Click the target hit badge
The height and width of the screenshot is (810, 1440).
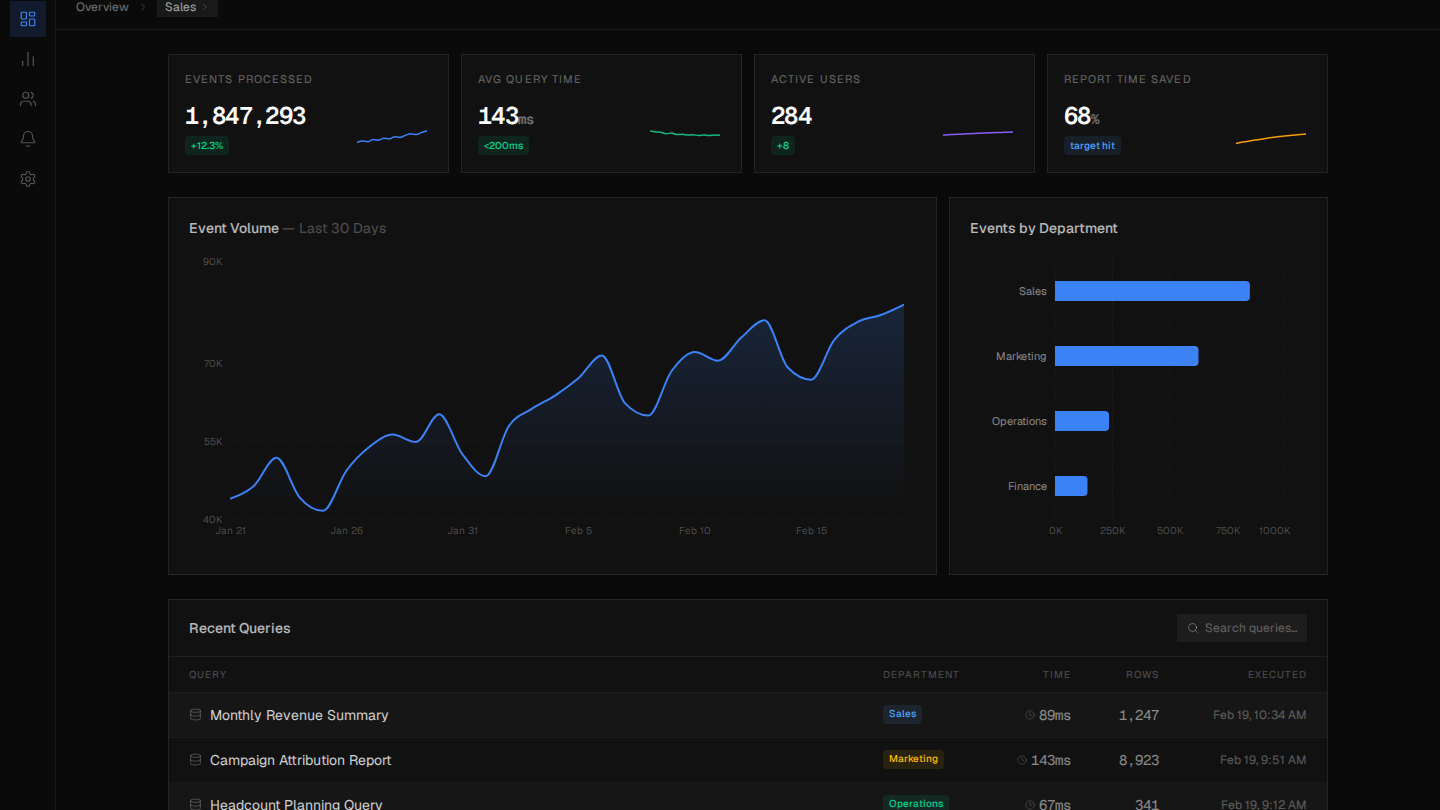click(x=1091, y=145)
